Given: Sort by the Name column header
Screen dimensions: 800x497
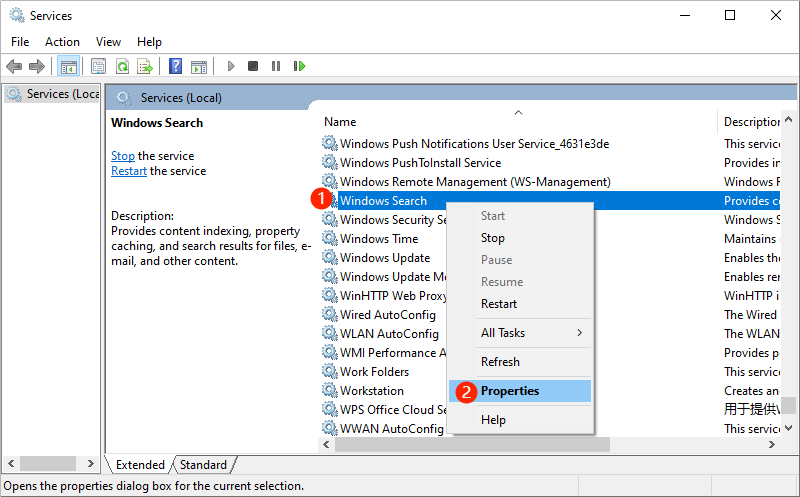Looking at the screenshot, I should click(x=518, y=121).
